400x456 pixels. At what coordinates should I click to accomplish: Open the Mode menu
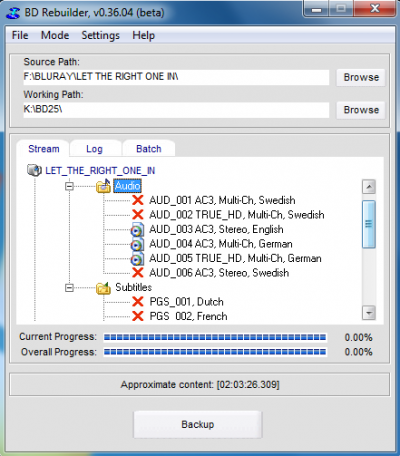(x=55, y=35)
